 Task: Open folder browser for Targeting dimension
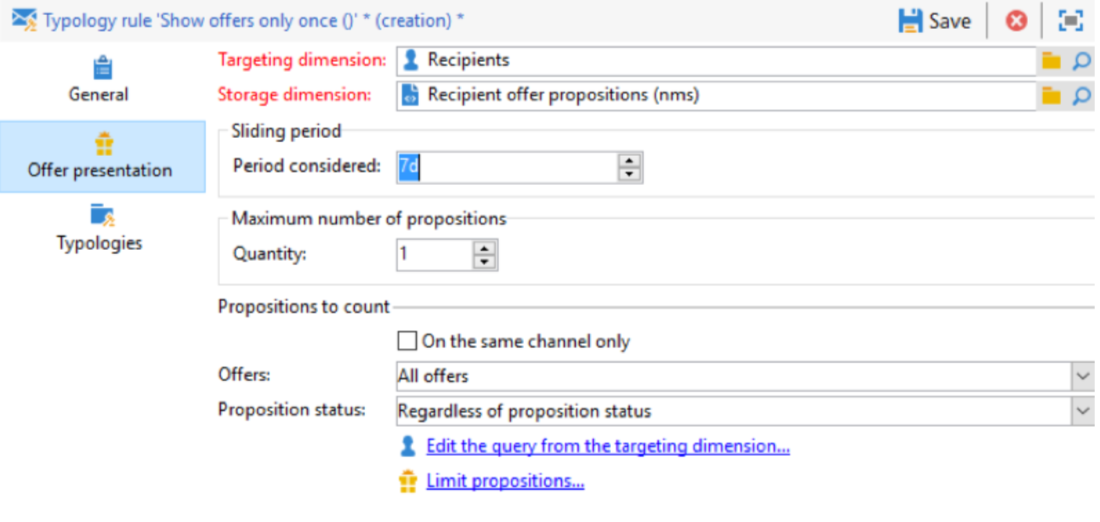coord(1051,61)
